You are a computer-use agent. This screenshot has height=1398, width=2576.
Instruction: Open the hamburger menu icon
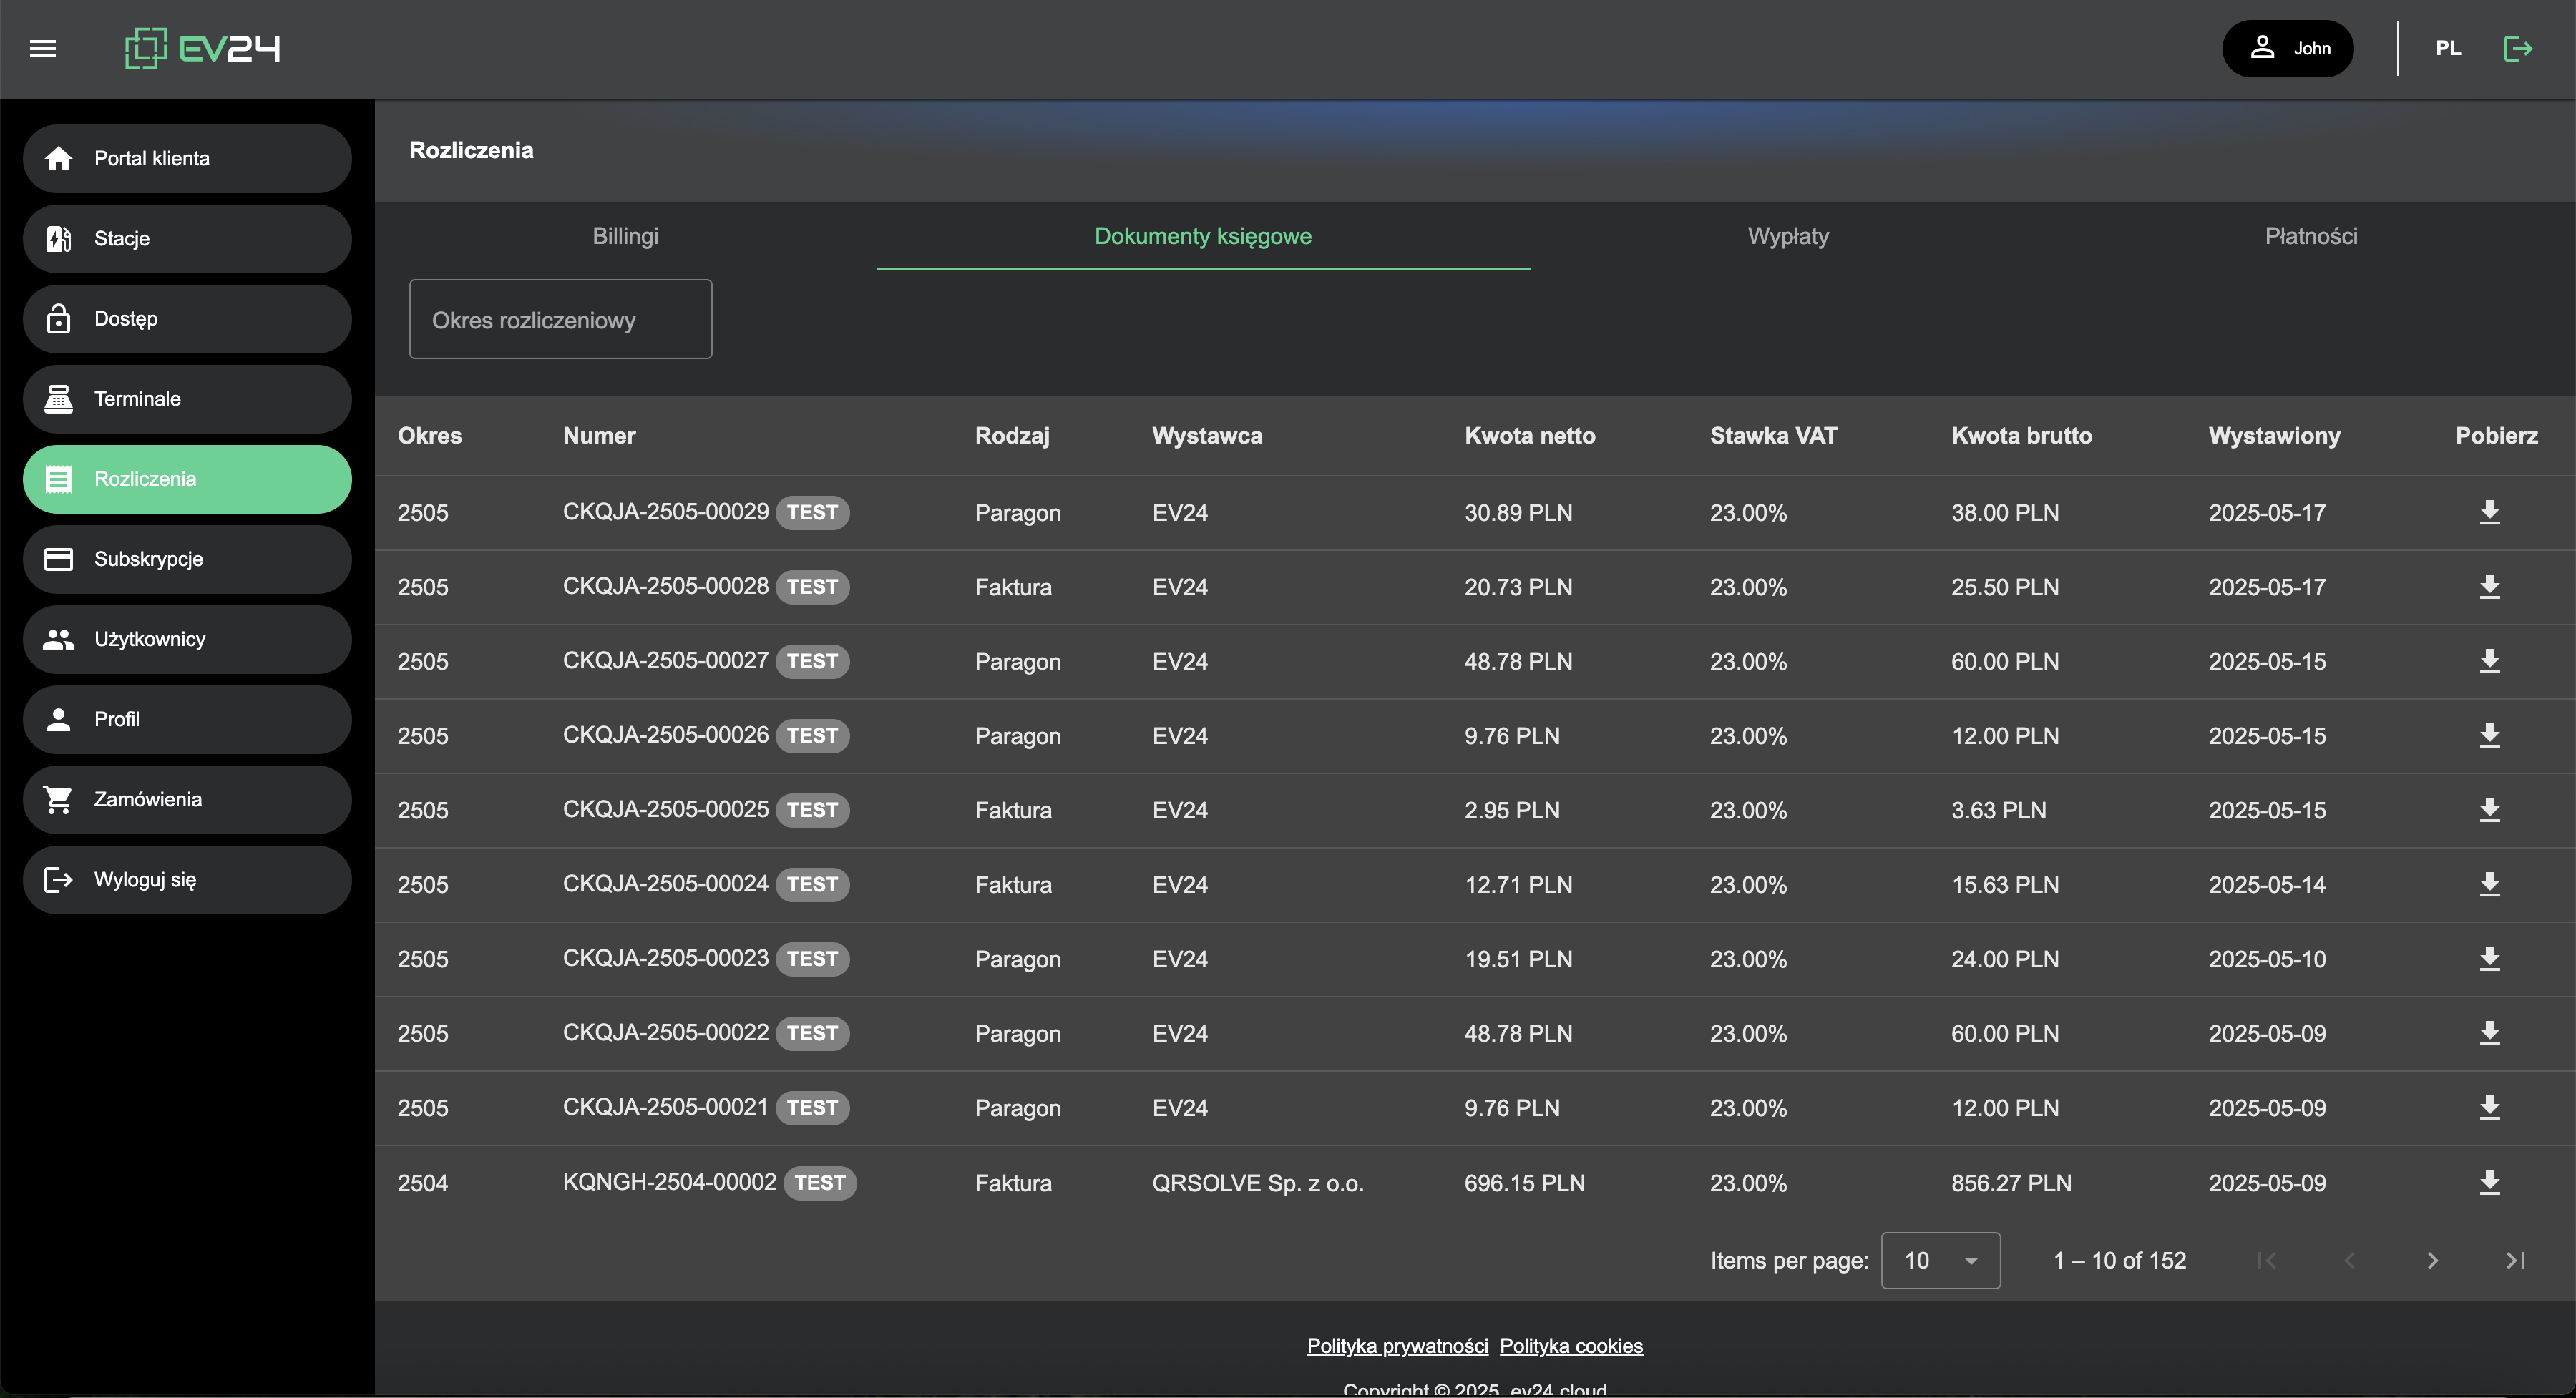point(43,48)
